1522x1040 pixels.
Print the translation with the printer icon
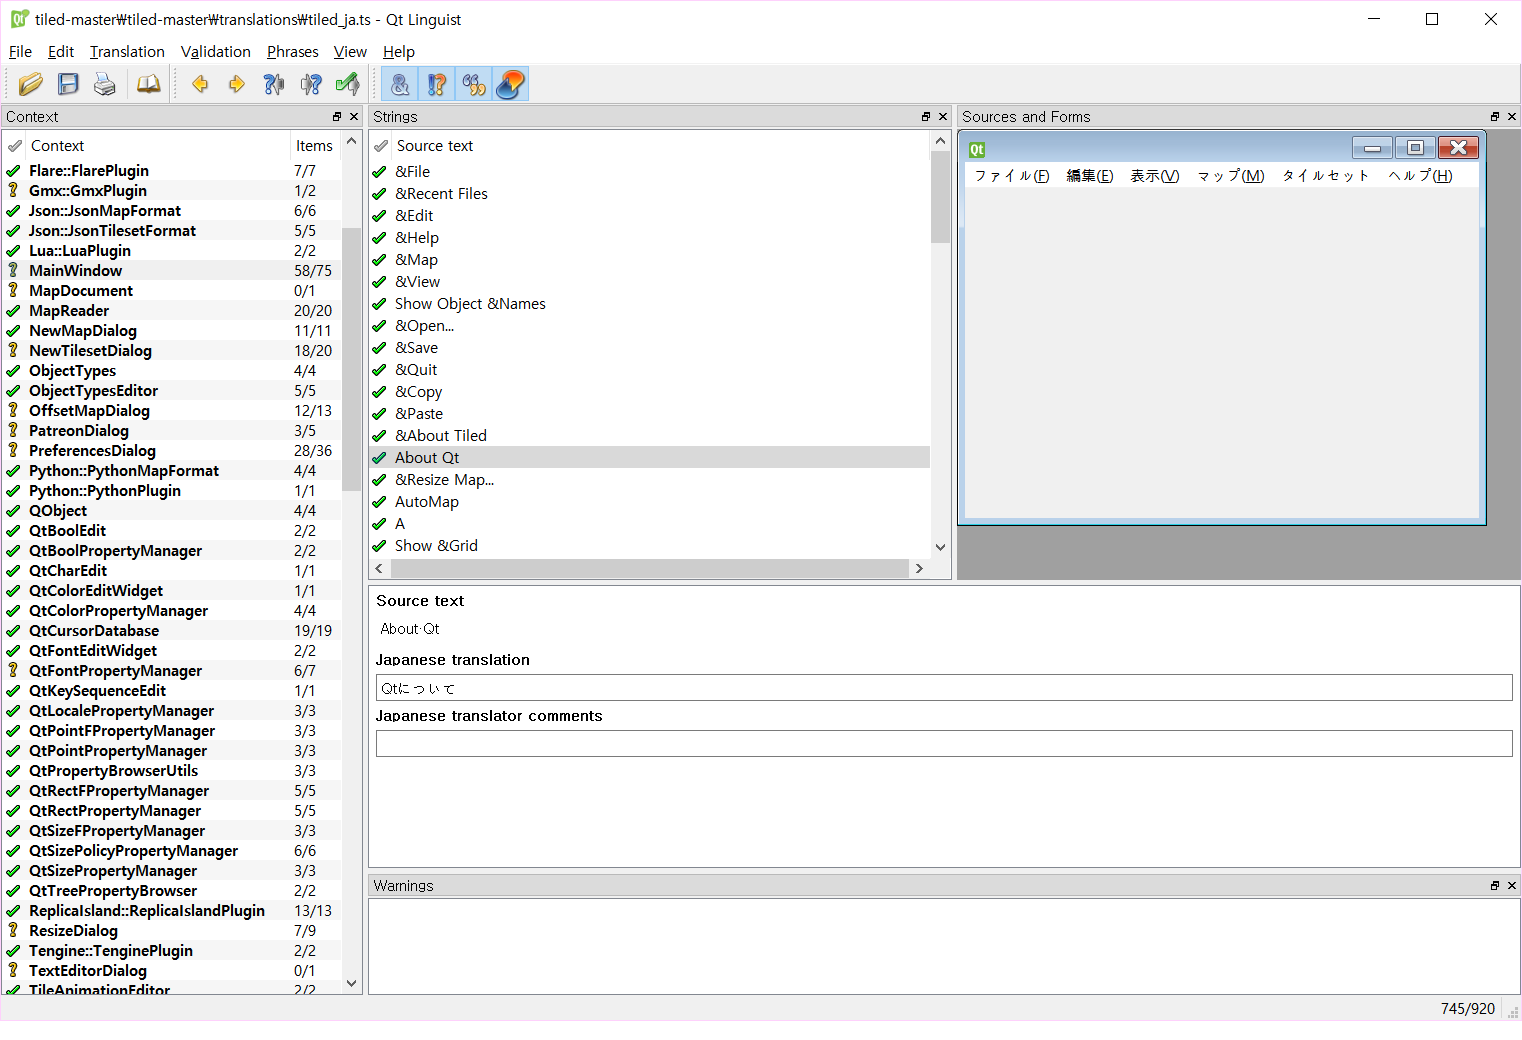tap(105, 84)
